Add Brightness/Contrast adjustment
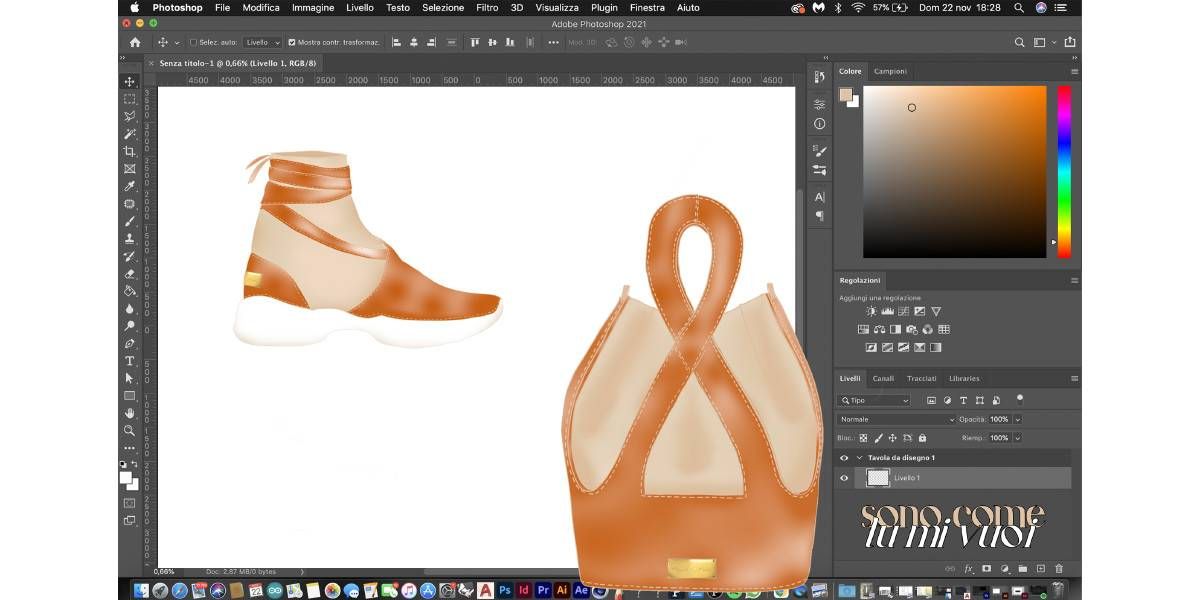The image size is (1200, 600). pyautogui.click(x=870, y=312)
